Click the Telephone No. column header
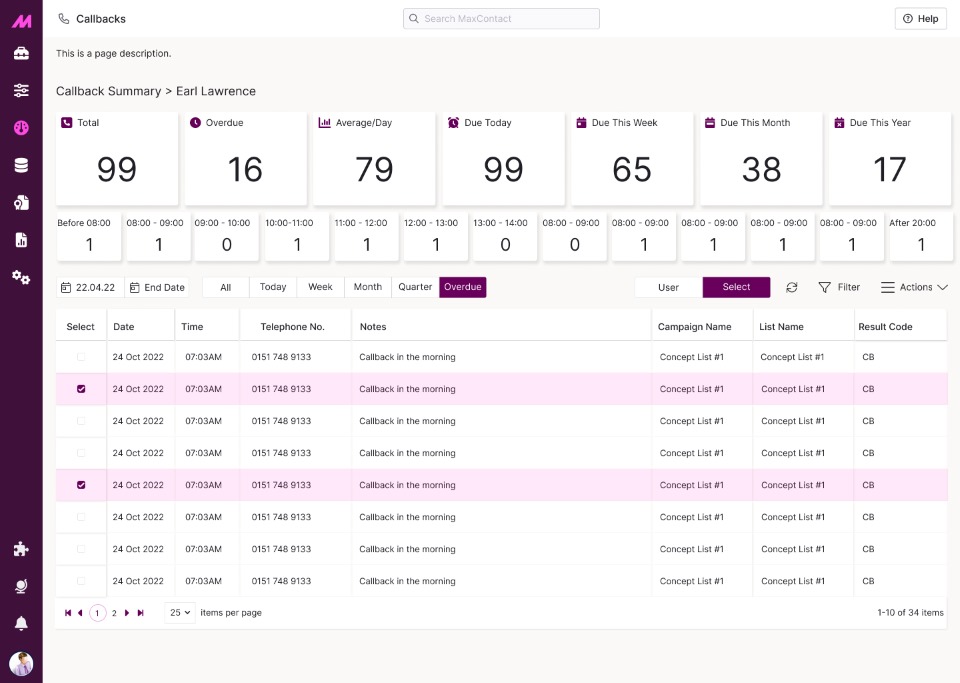The height and width of the screenshot is (683, 960). 293,327
